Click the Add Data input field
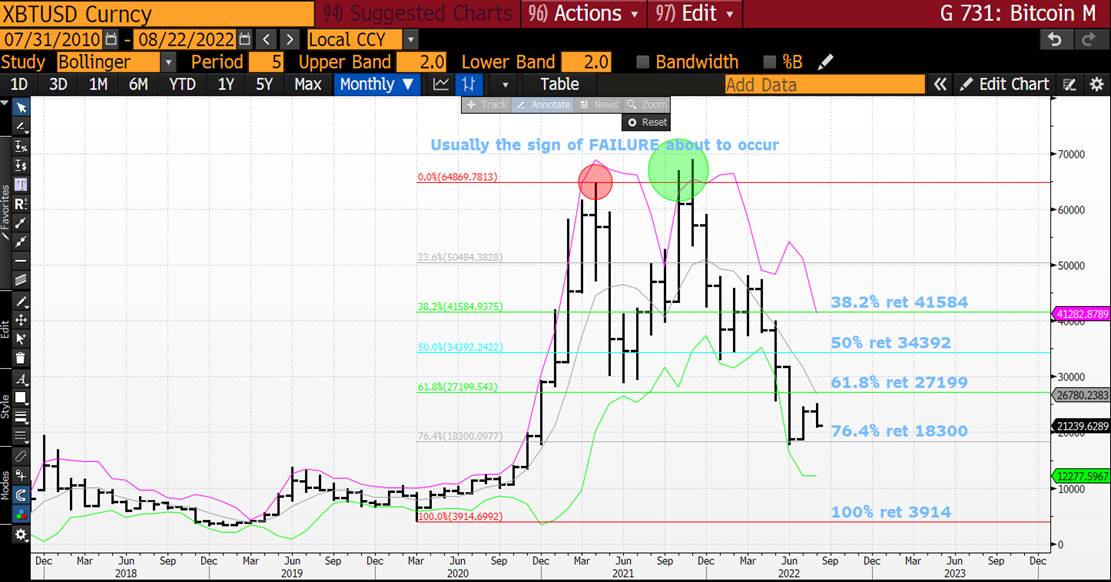1111x582 pixels. point(825,84)
